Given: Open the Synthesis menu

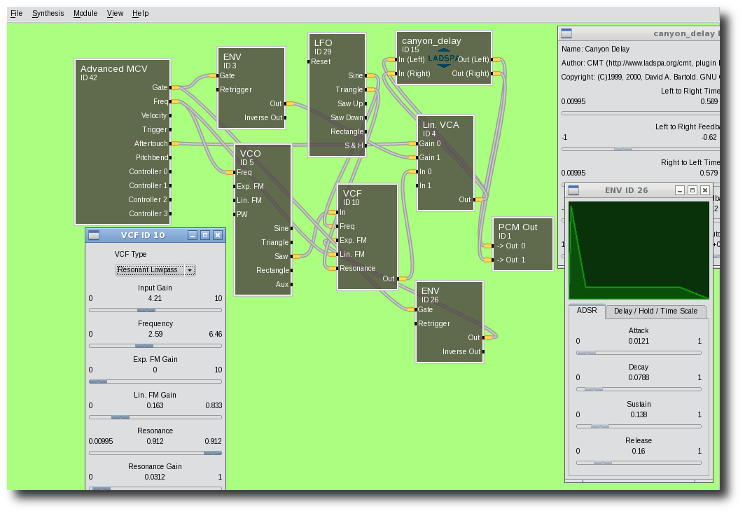Looking at the screenshot, I should pyautogui.click(x=48, y=13).
